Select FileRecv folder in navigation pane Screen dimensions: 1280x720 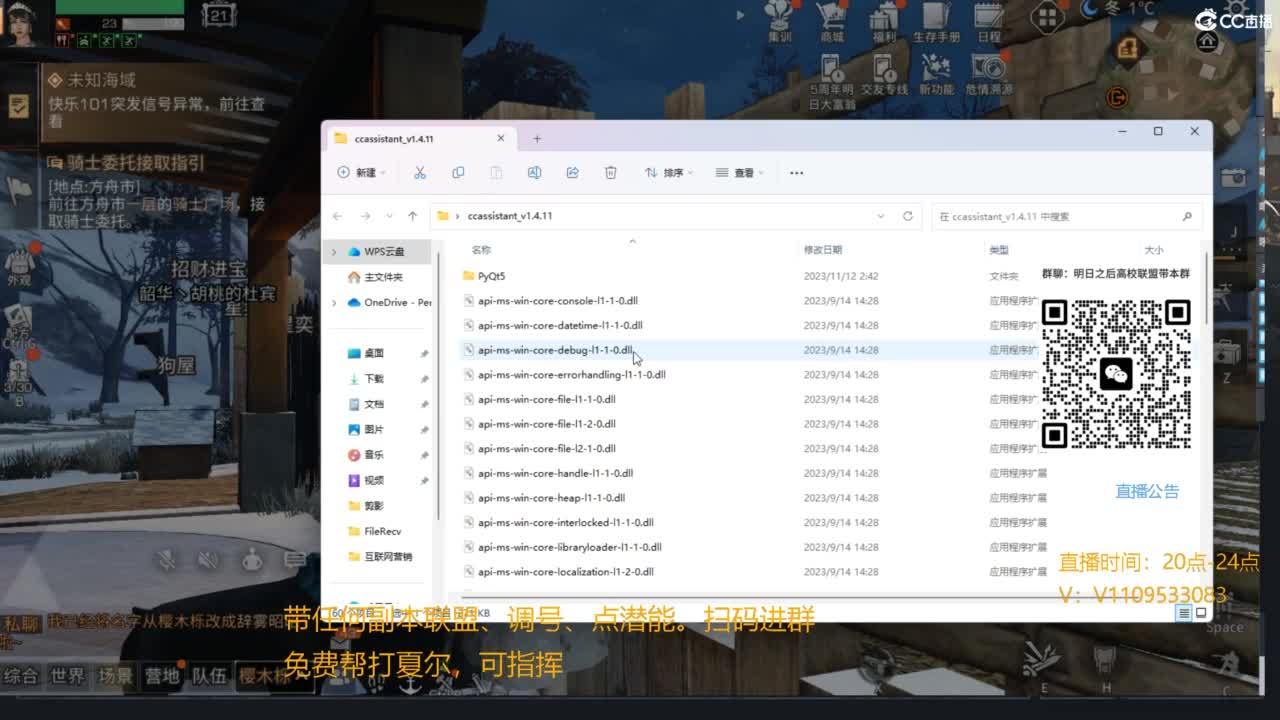click(382, 531)
